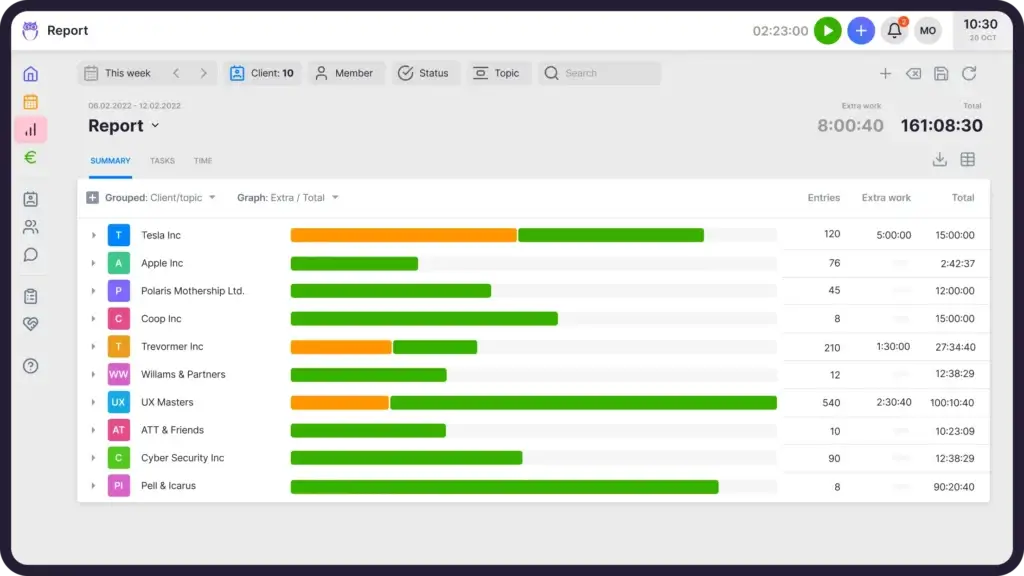Expand the UX Masters row
Image resolution: width=1024 pixels, height=576 pixels.
[x=93, y=402]
